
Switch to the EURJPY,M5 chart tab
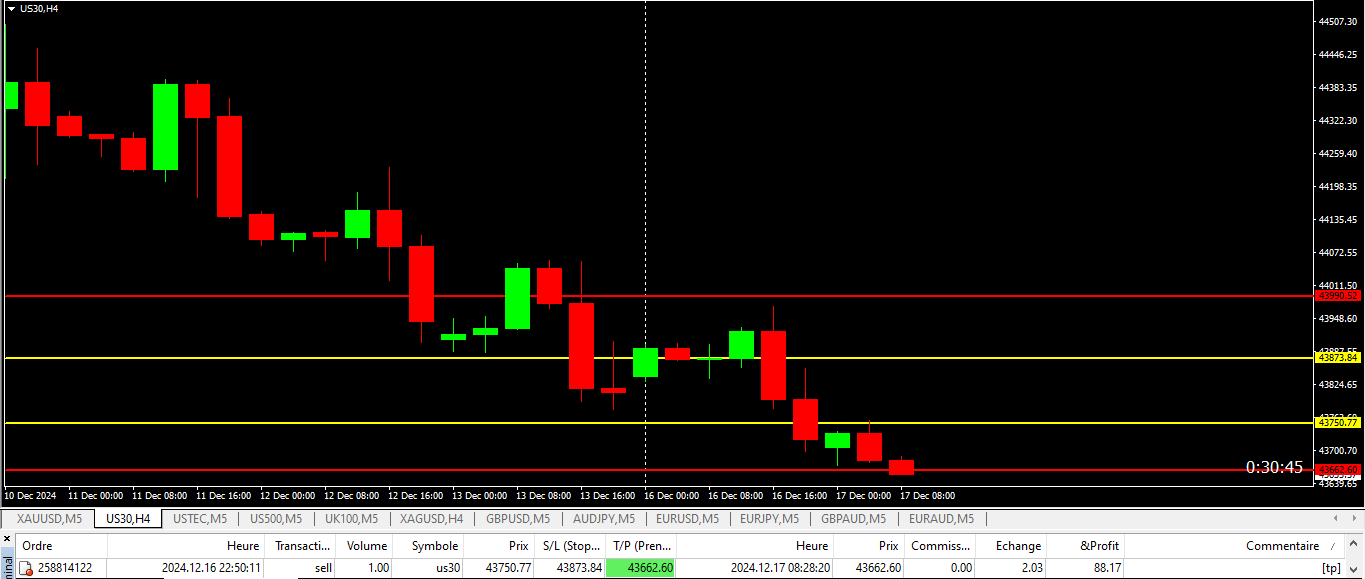pyautogui.click(x=770, y=518)
